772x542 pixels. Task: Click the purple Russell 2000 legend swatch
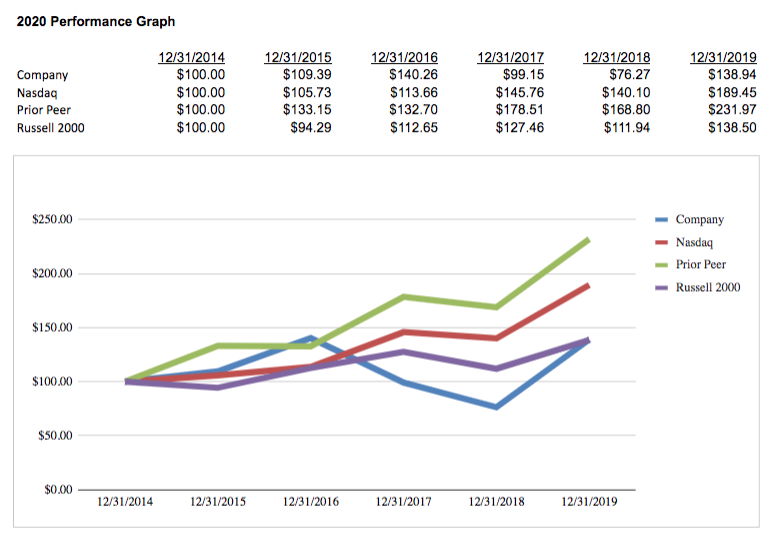point(661,288)
